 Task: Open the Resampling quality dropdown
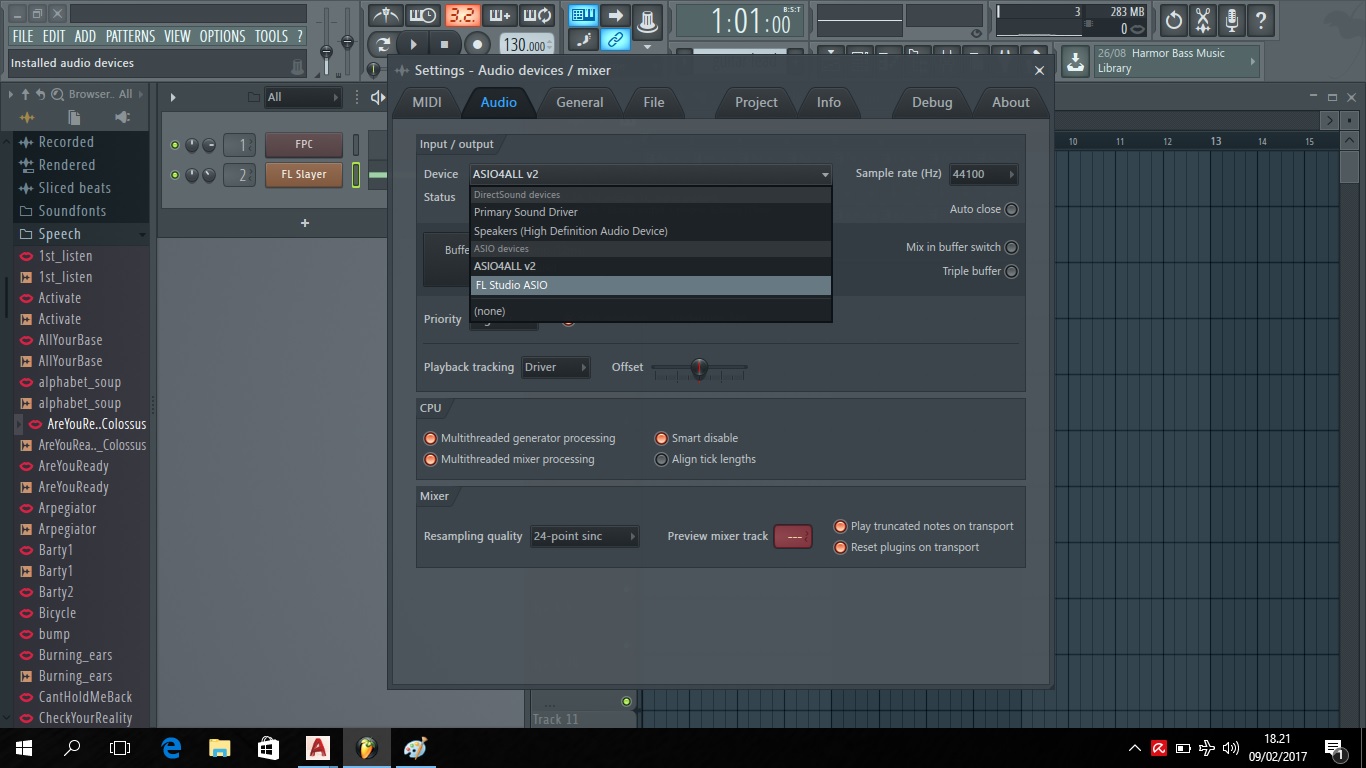(583, 536)
